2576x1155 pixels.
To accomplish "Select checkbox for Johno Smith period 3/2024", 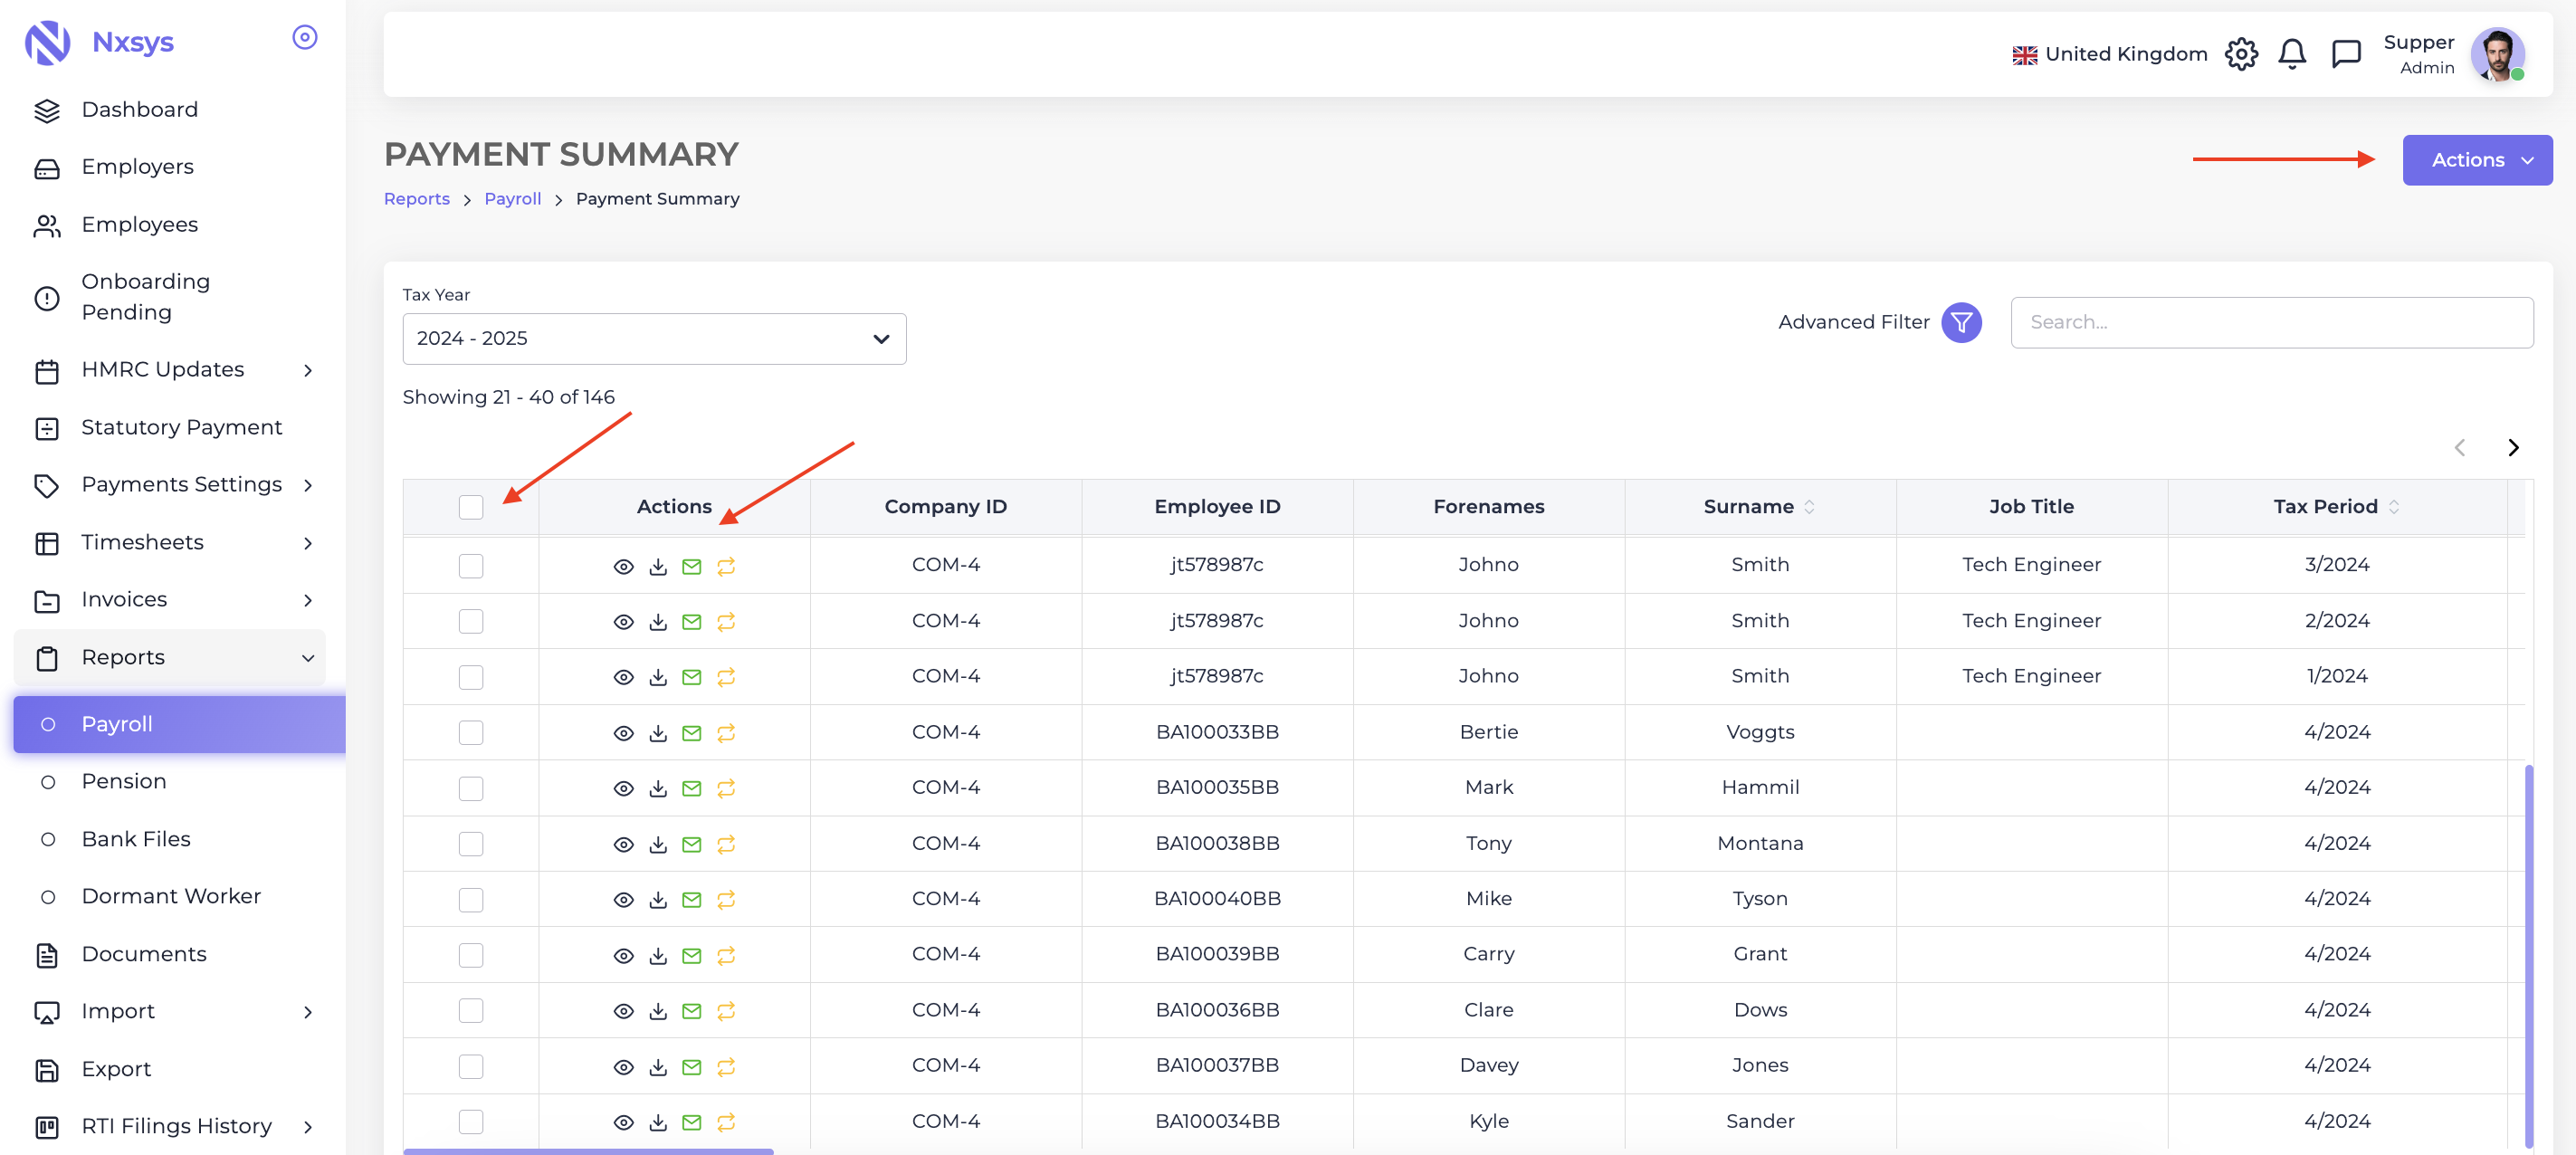I will (471, 566).
